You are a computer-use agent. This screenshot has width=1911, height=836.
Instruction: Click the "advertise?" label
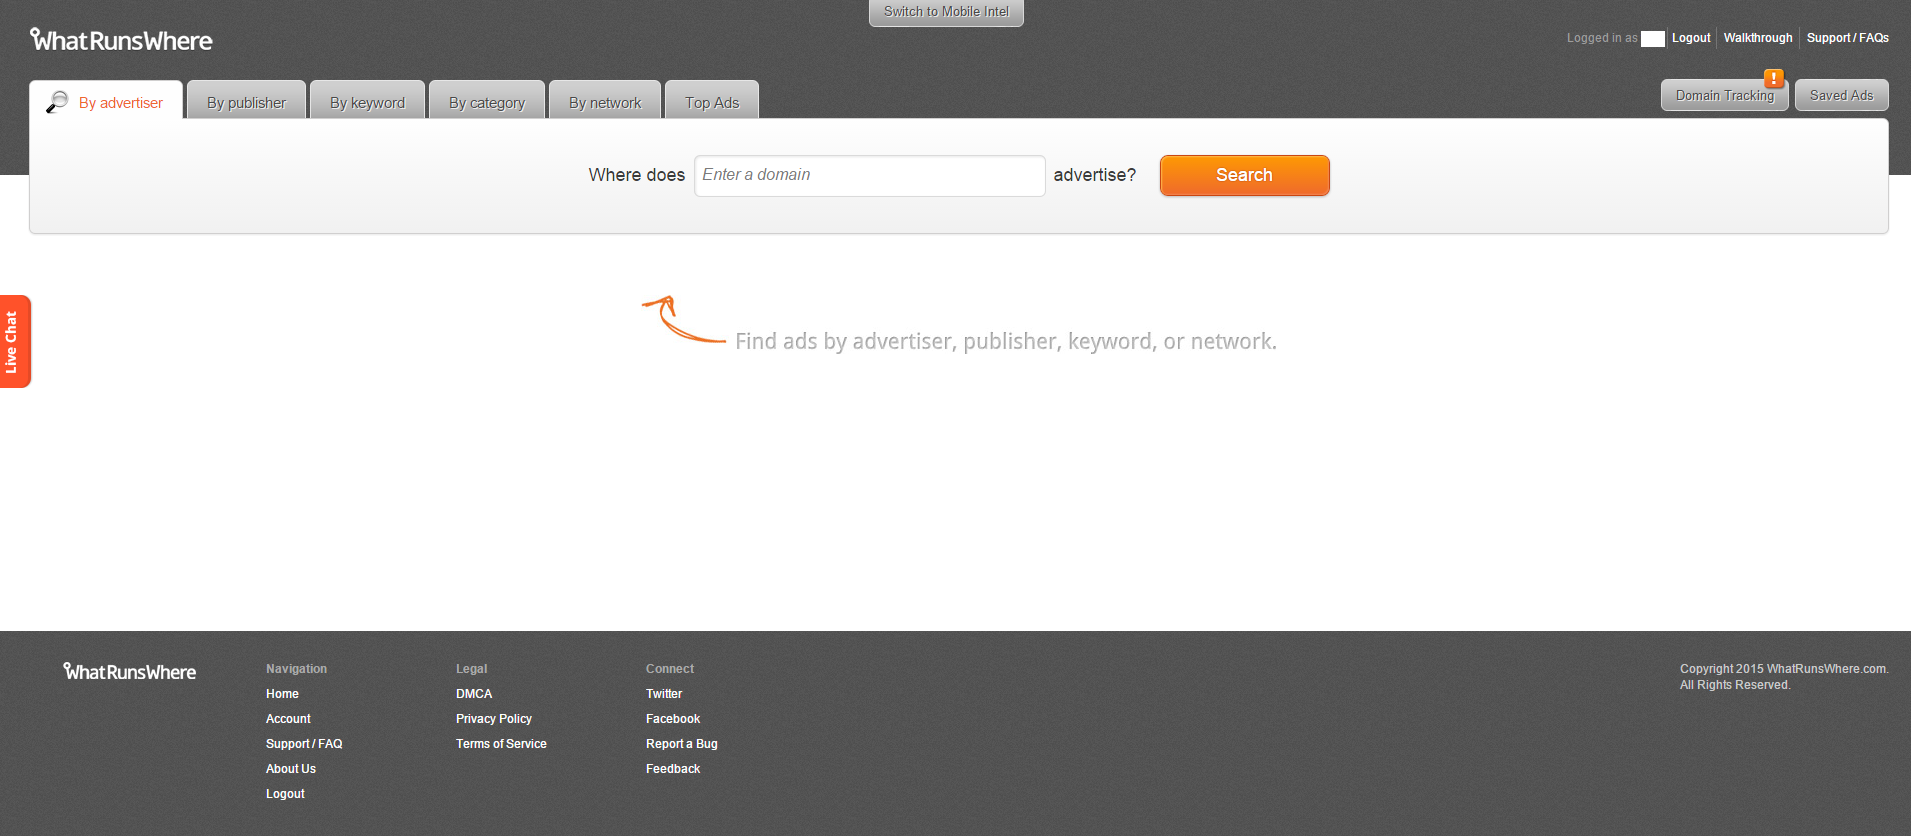point(1095,175)
